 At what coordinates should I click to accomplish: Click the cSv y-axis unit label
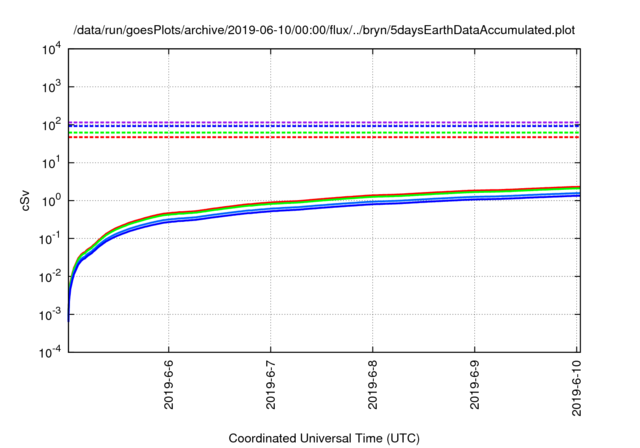pyautogui.click(x=25, y=200)
